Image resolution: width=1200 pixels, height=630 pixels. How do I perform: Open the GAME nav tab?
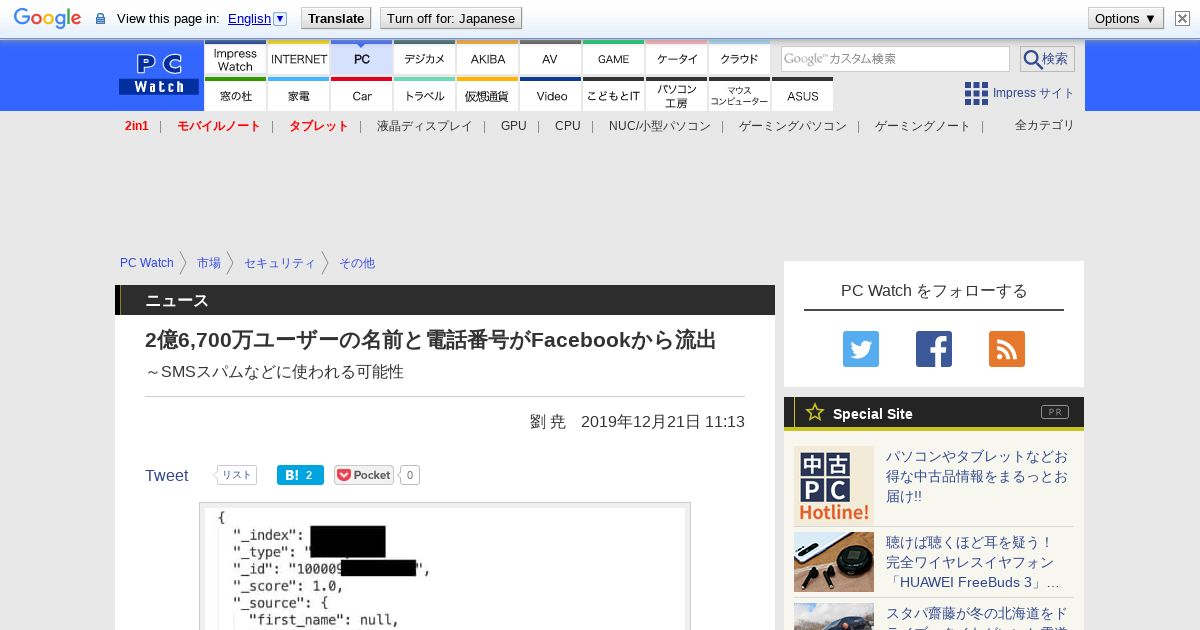(x=614, y=59)
